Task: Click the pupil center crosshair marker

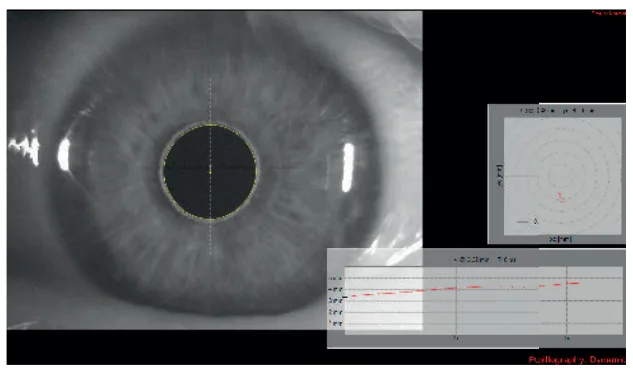Action: coord(210,171)
